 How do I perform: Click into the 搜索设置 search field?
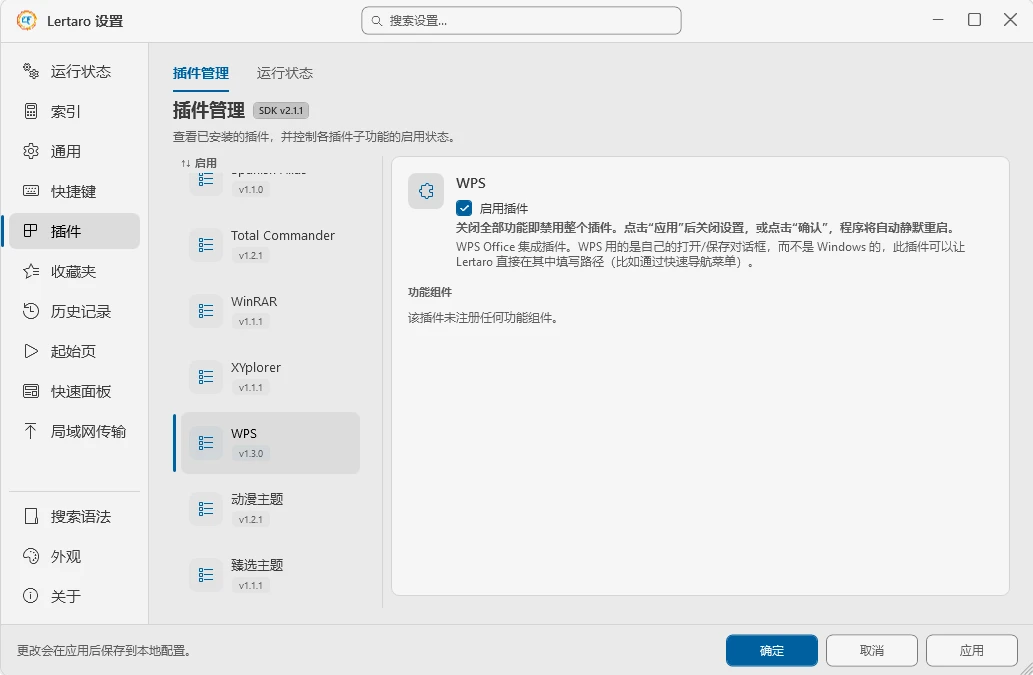[521, 21]
